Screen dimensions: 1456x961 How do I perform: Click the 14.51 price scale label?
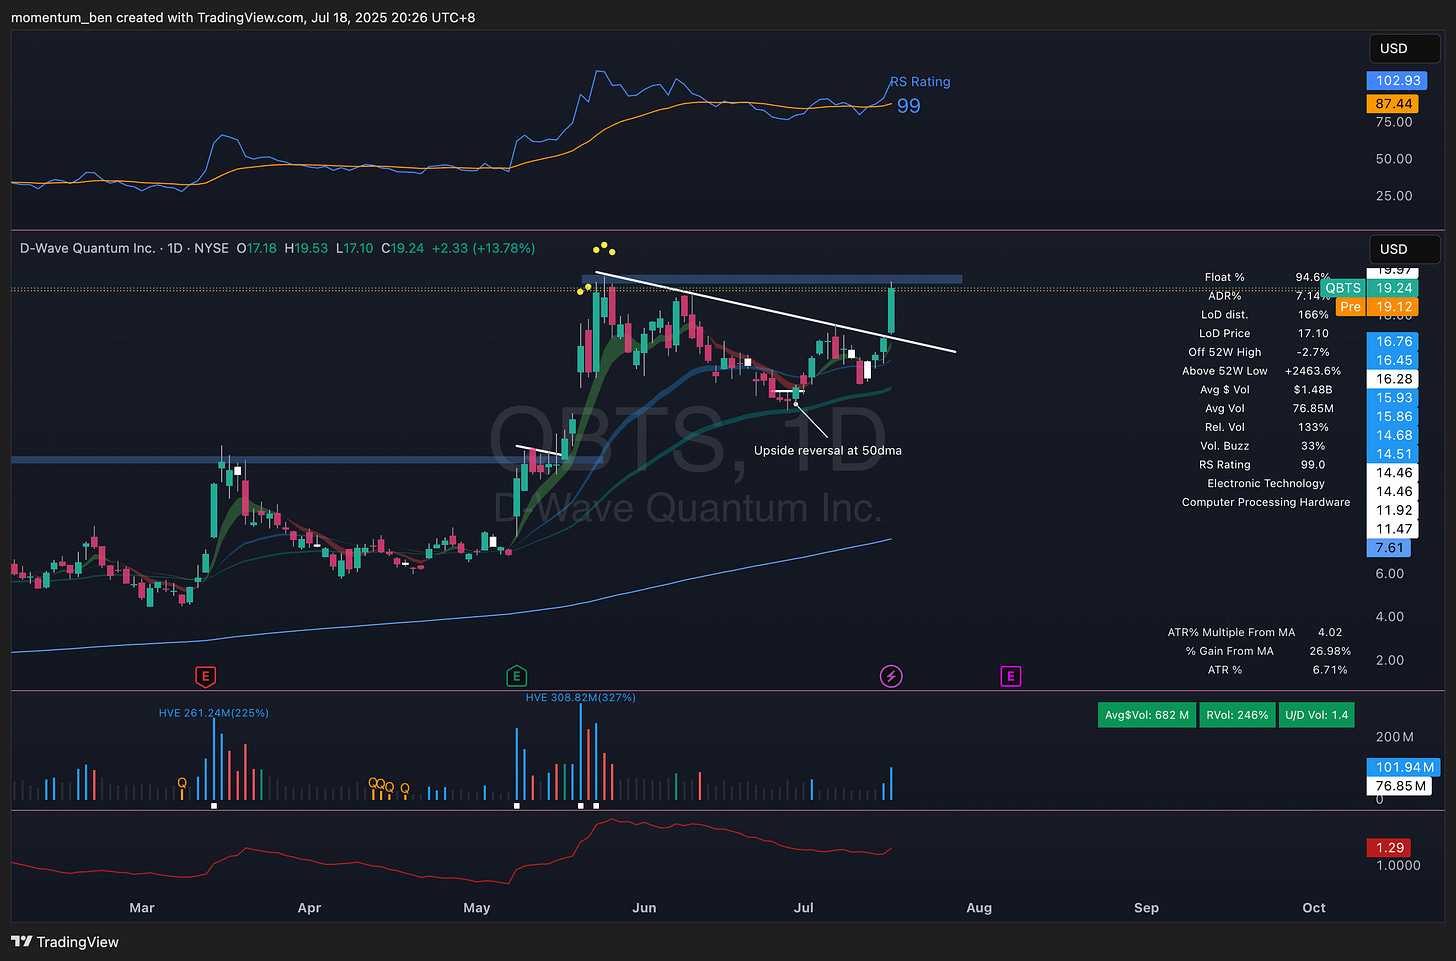pos(1394,454)
